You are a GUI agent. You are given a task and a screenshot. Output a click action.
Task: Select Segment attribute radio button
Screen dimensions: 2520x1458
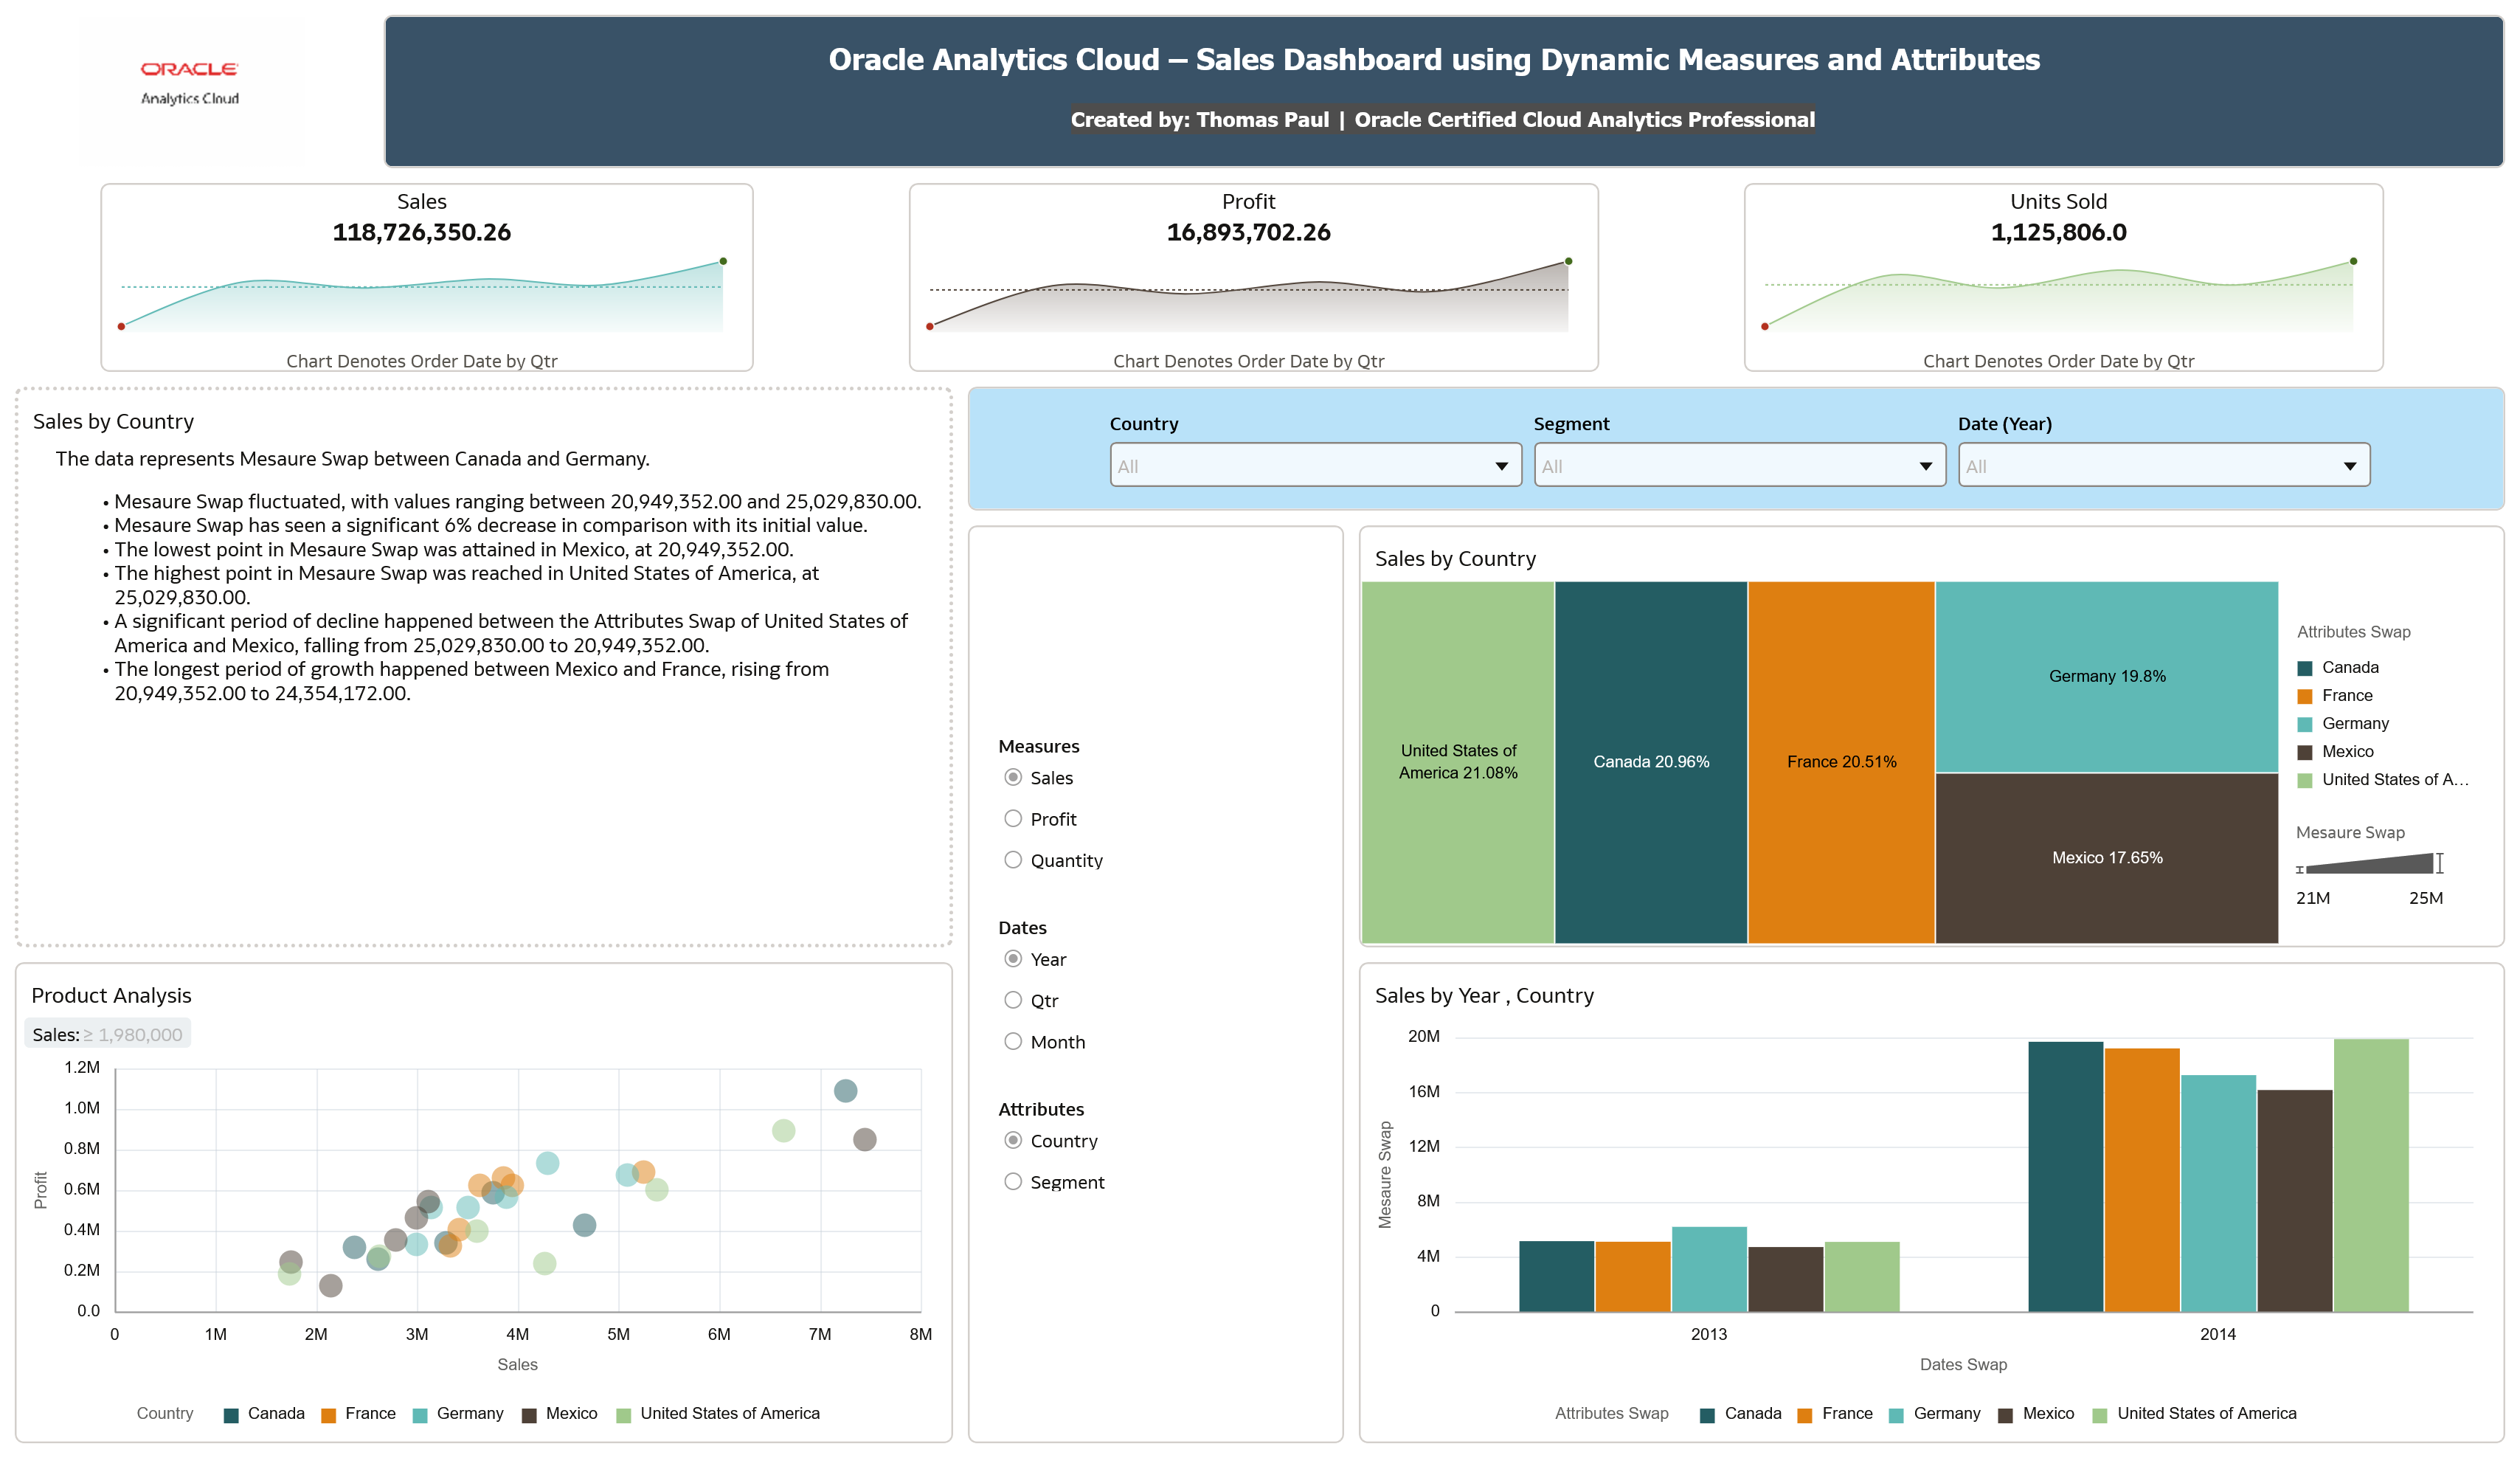tap(1013, 1182)
